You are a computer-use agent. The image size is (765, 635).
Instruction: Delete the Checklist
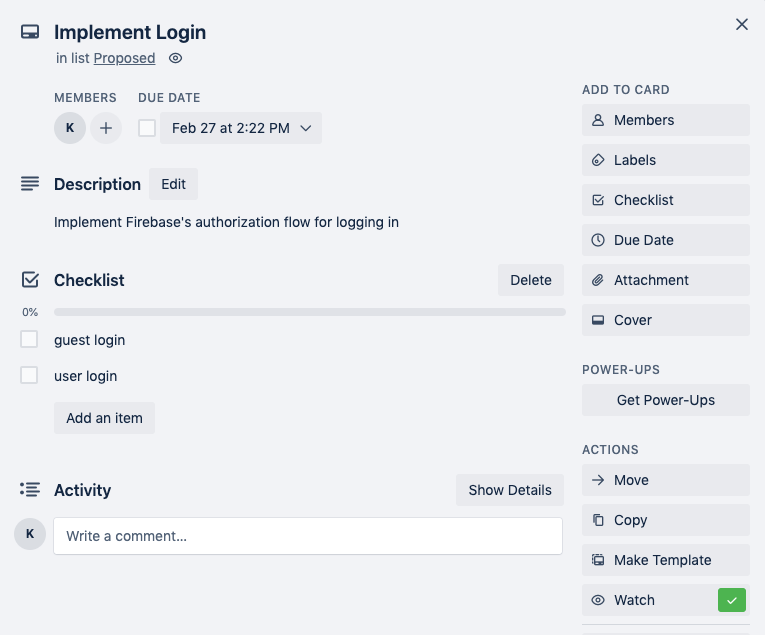530,280
